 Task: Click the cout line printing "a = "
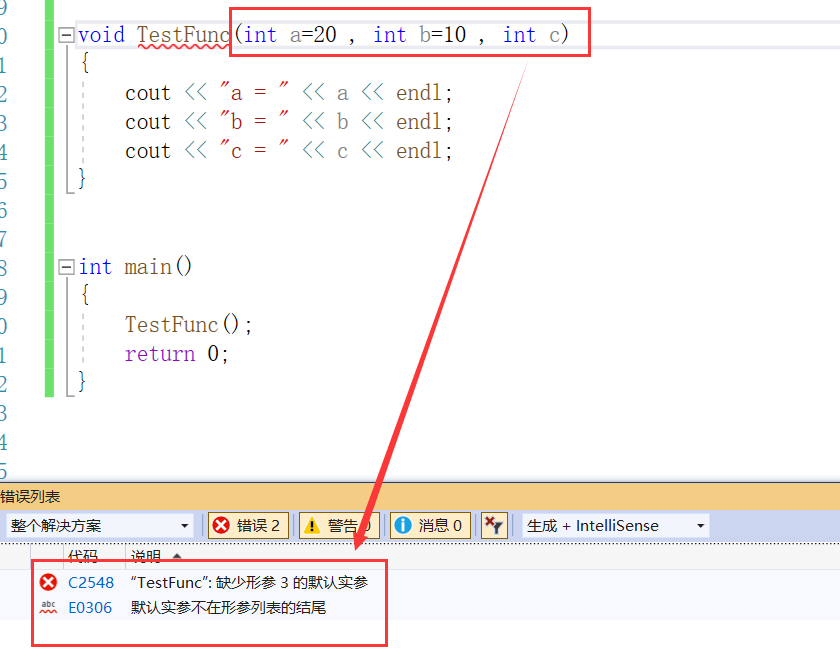(x=289, y=93)
